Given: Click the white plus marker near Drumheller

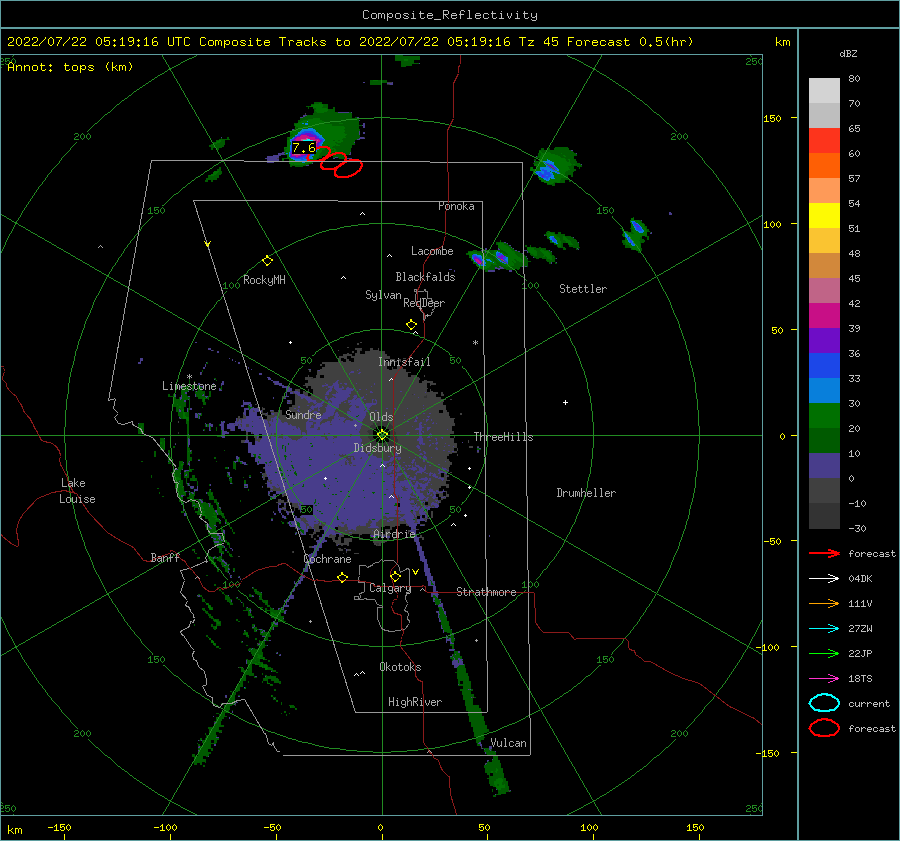Looking at the screenshot, I should [565, 402].
